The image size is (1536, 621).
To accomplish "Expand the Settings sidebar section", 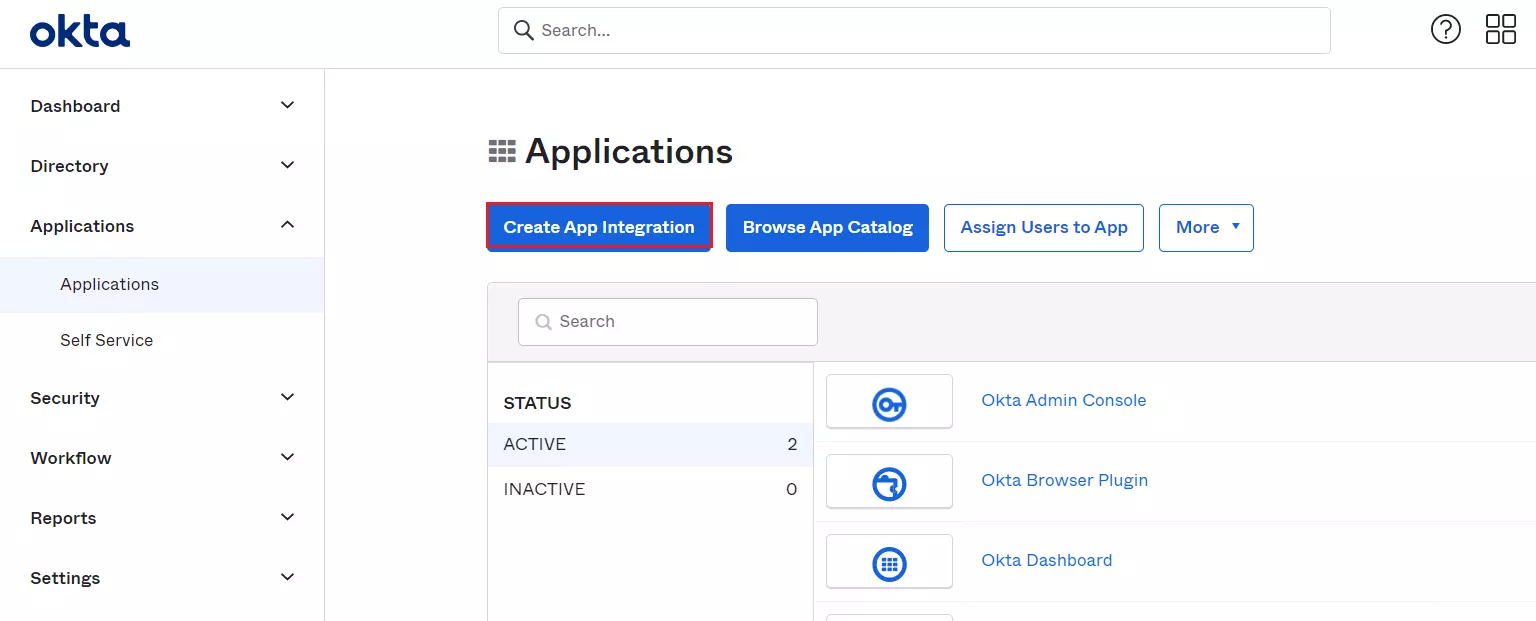I will [x=162, y=578].
